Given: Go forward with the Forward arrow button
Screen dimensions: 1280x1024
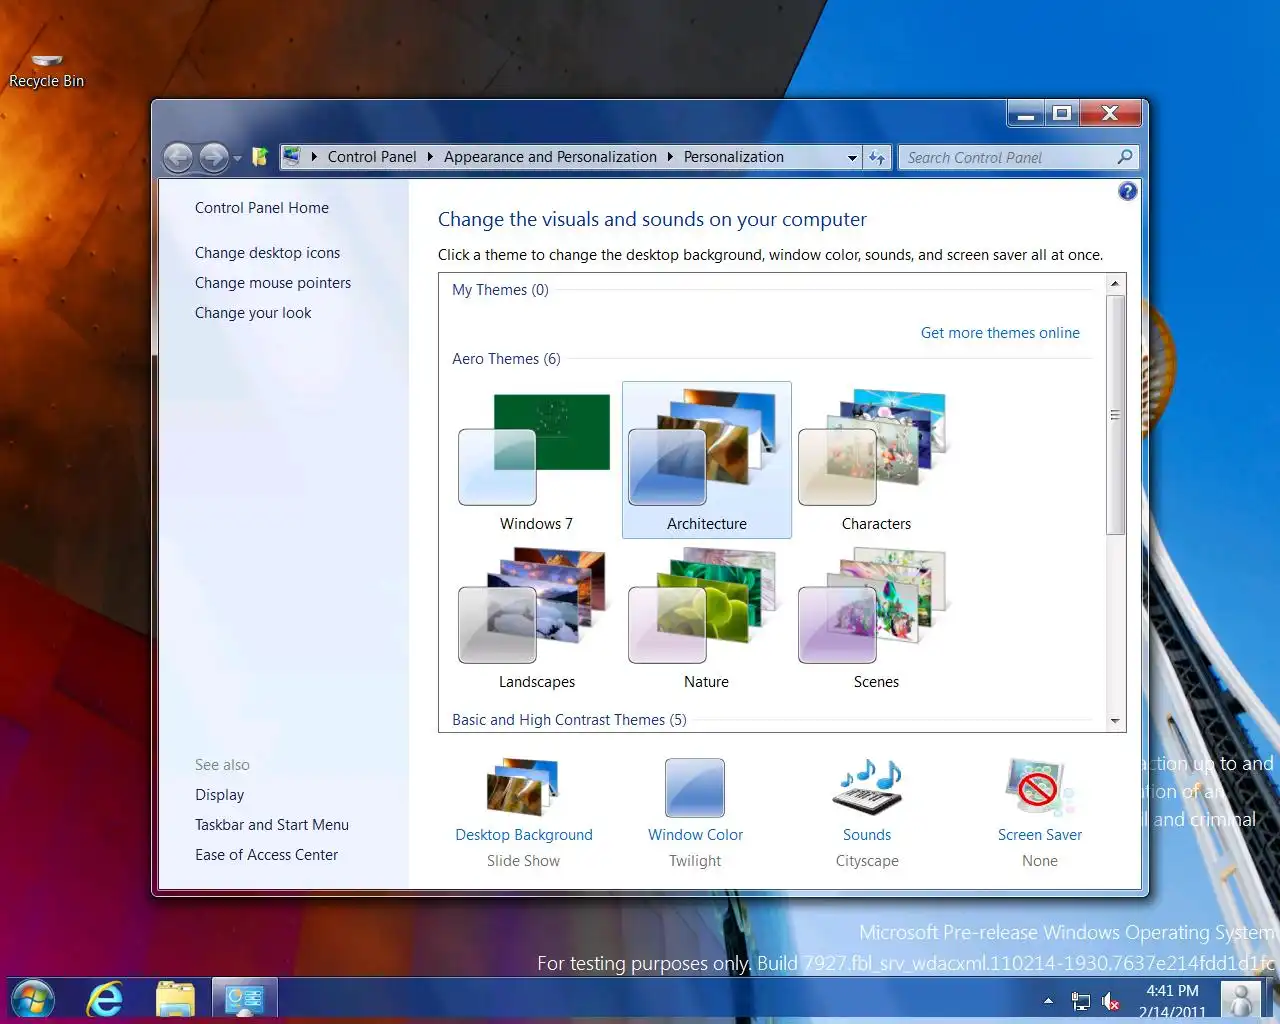Looking at the screenshot, I should pos(214,157).
